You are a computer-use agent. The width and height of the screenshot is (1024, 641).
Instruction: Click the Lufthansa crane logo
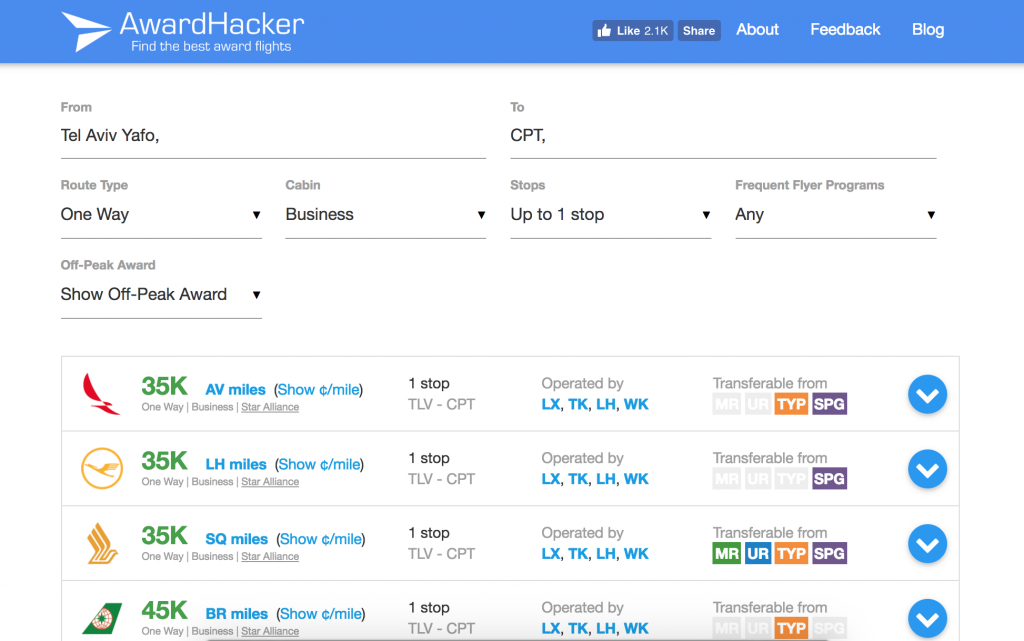(x=101, y=468)
